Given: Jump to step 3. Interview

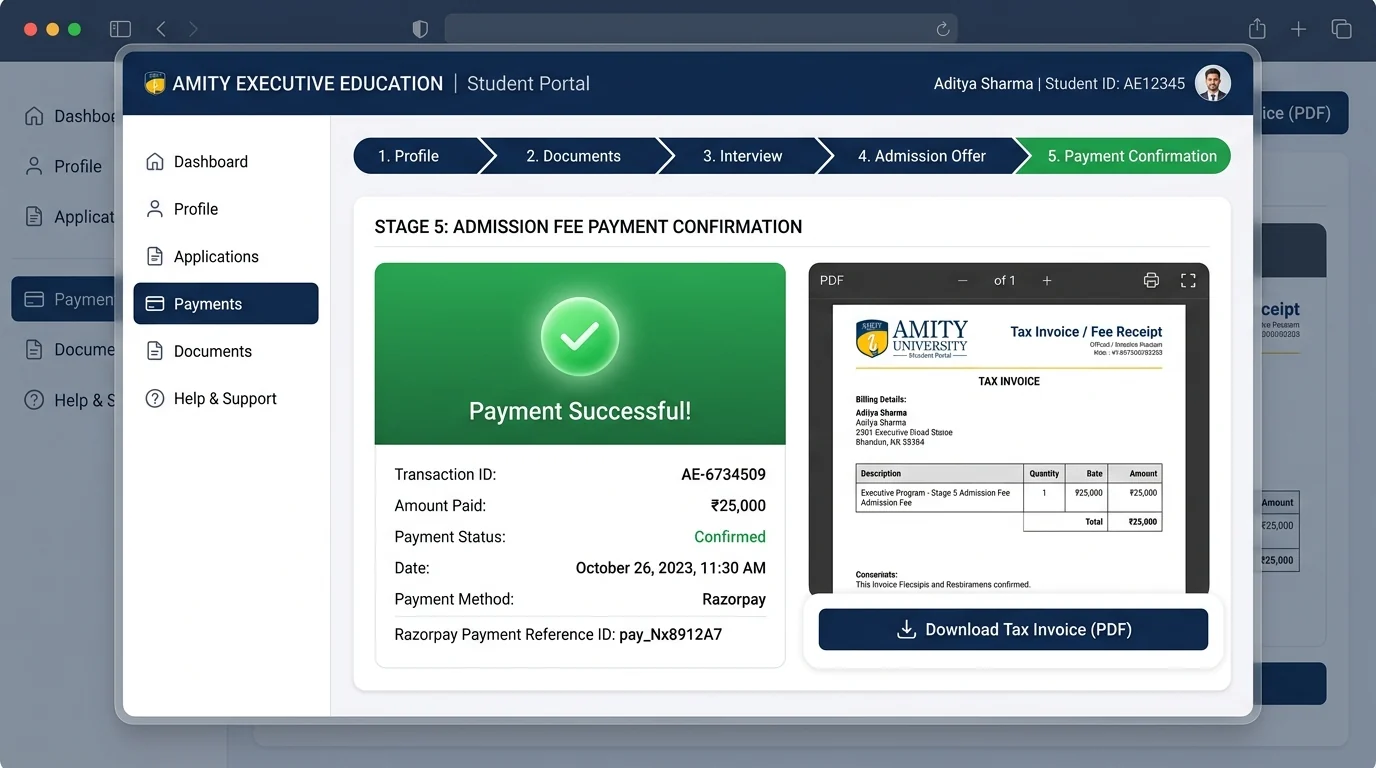Looking at the screenshot, I should pos(743,156).
